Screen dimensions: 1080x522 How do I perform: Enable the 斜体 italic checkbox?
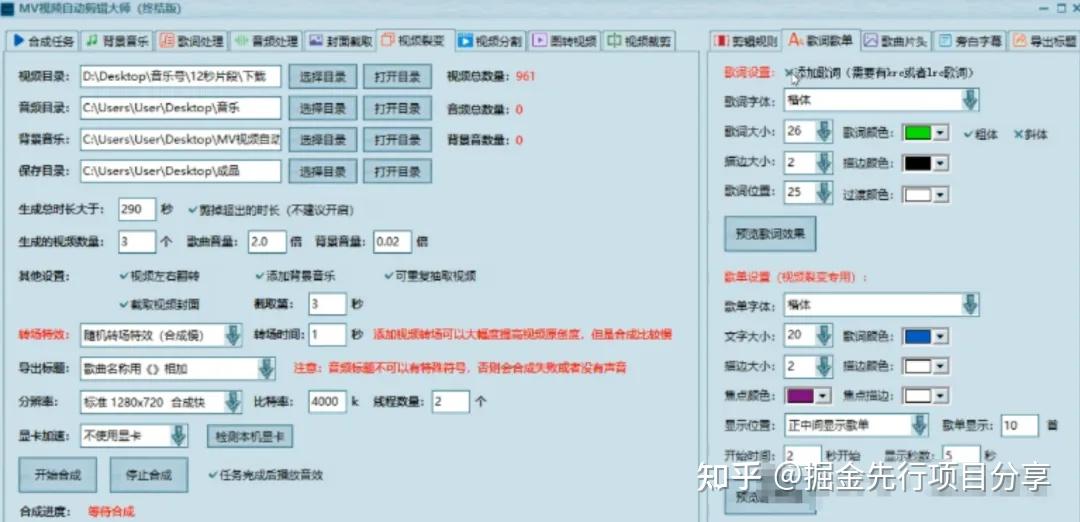click(x=1030, y=134)
